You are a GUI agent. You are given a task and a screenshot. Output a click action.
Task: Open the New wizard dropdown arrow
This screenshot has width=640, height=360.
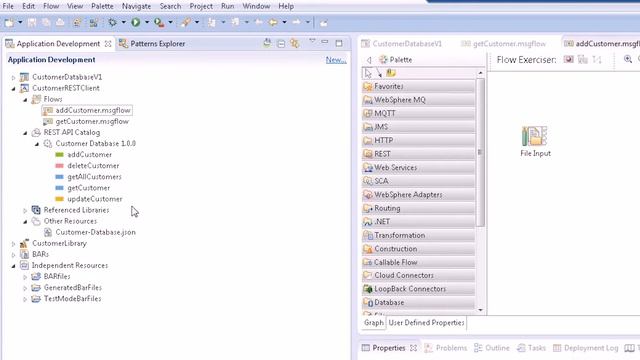20,23
